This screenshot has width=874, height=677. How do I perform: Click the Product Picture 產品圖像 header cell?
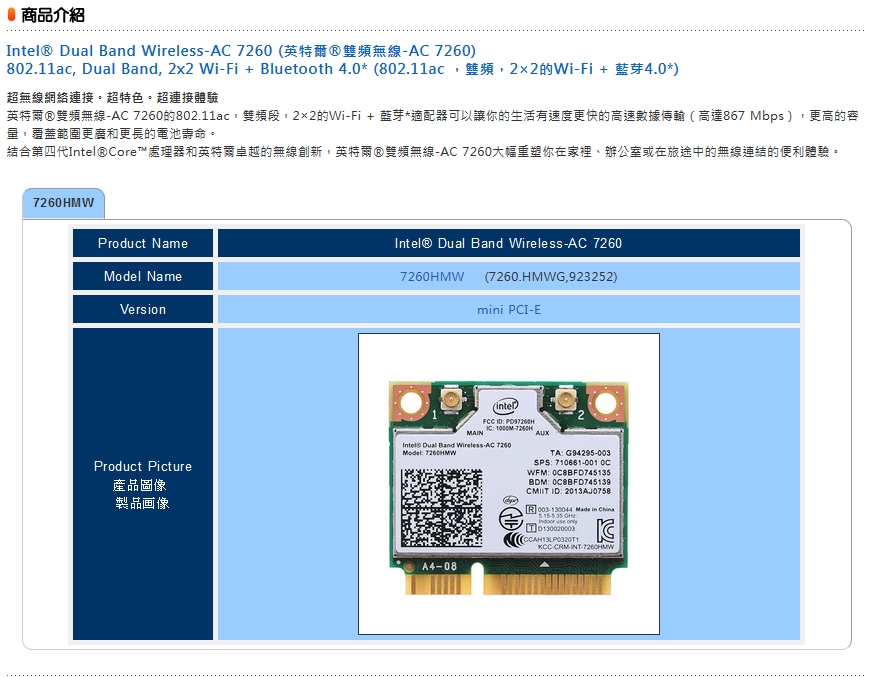point(143,484)
